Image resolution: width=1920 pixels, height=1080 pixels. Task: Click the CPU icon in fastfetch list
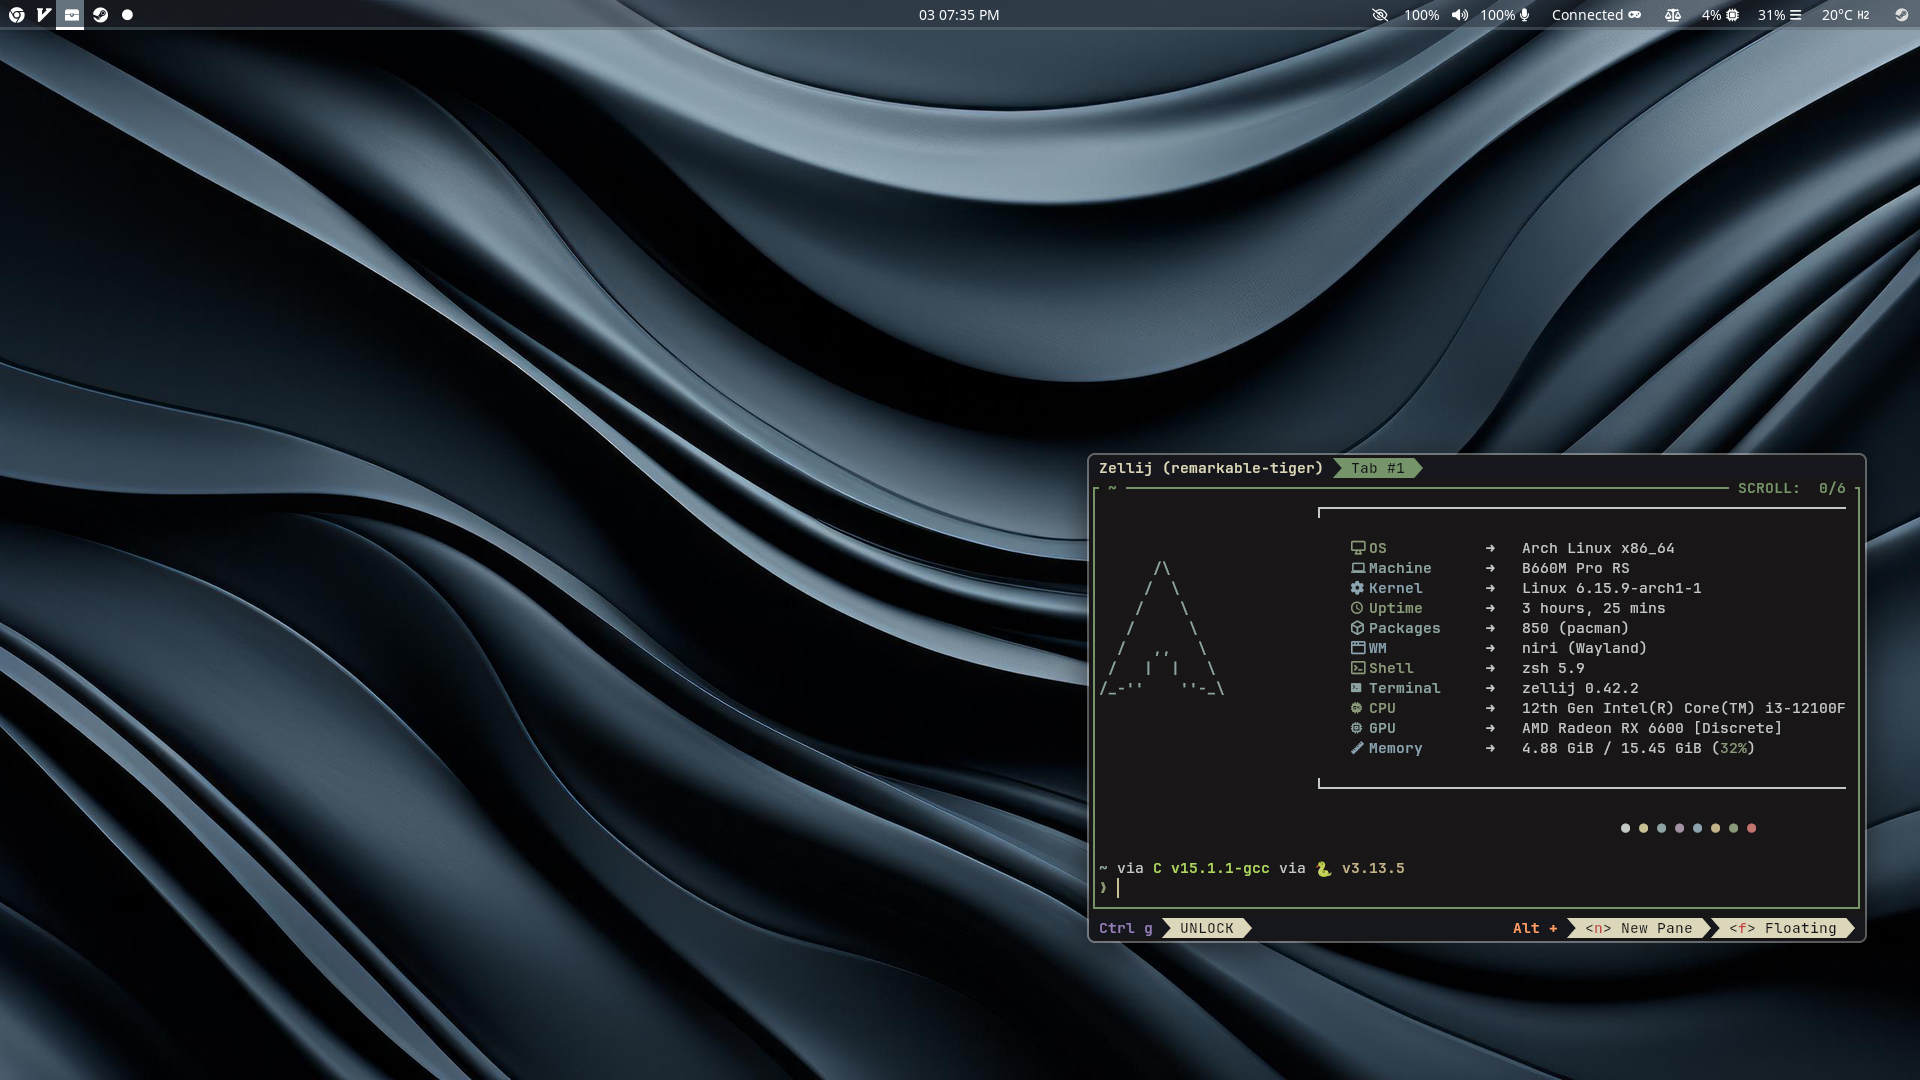(x=1357, y=708)
